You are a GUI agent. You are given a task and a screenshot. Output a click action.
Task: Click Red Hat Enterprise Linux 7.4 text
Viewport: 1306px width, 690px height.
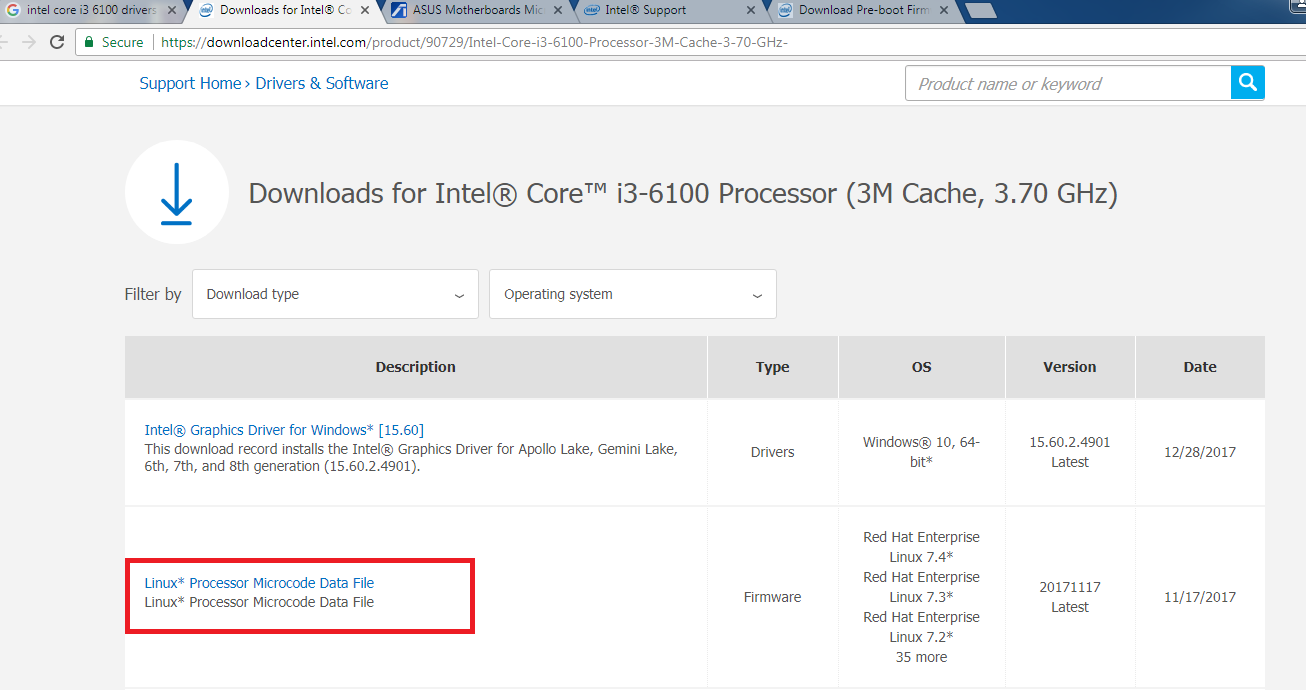(x=922, y=547)
